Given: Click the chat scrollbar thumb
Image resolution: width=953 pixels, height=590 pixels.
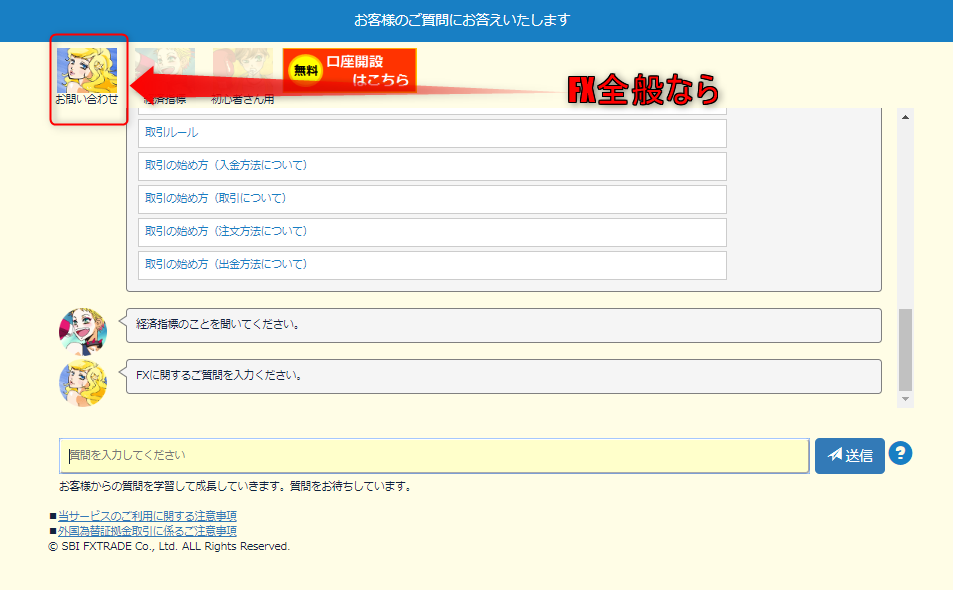Looking at the screenshot, I should [x=906, y=349].
